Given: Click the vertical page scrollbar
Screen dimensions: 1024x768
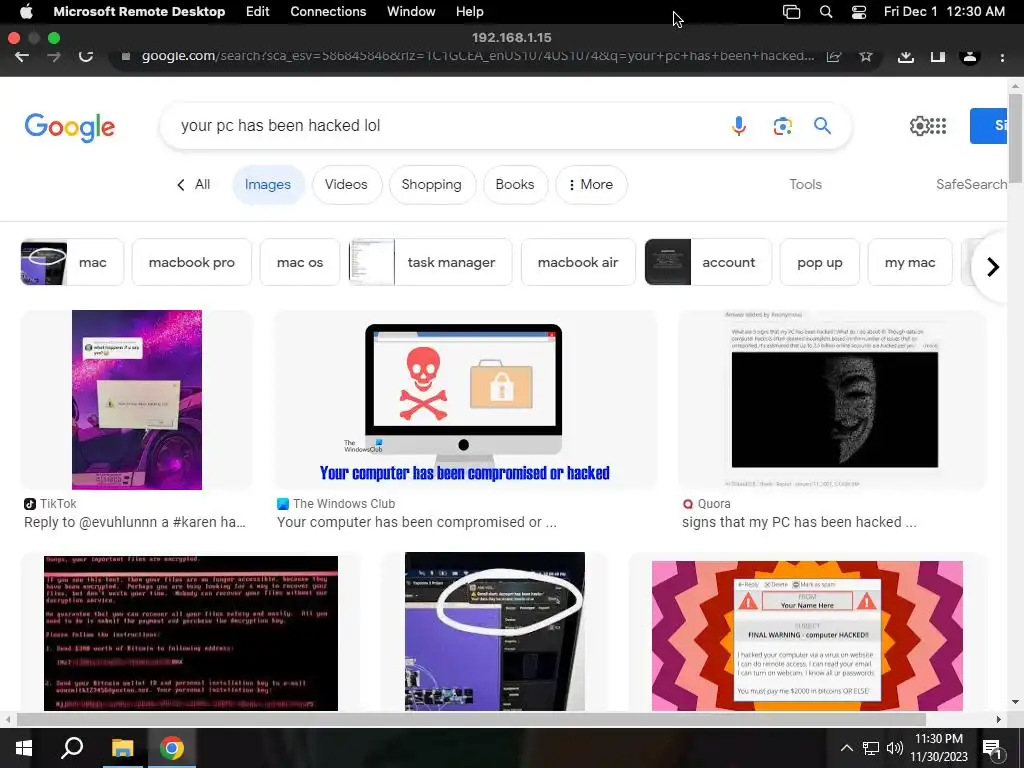Looking at the screenshot, I should click(1015, 138).
